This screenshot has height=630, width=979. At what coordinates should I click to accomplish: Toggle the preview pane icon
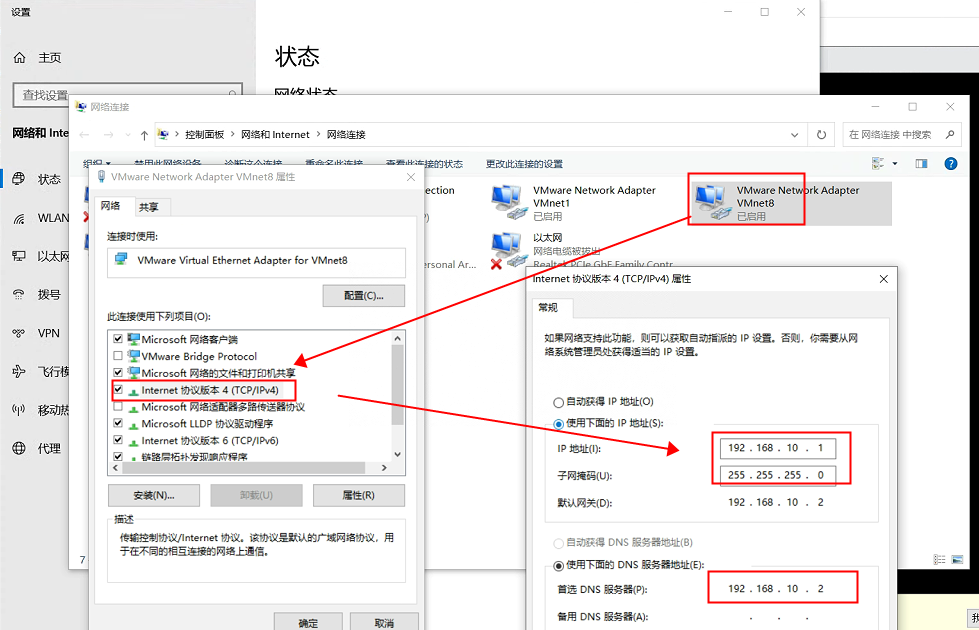(921, 164)
